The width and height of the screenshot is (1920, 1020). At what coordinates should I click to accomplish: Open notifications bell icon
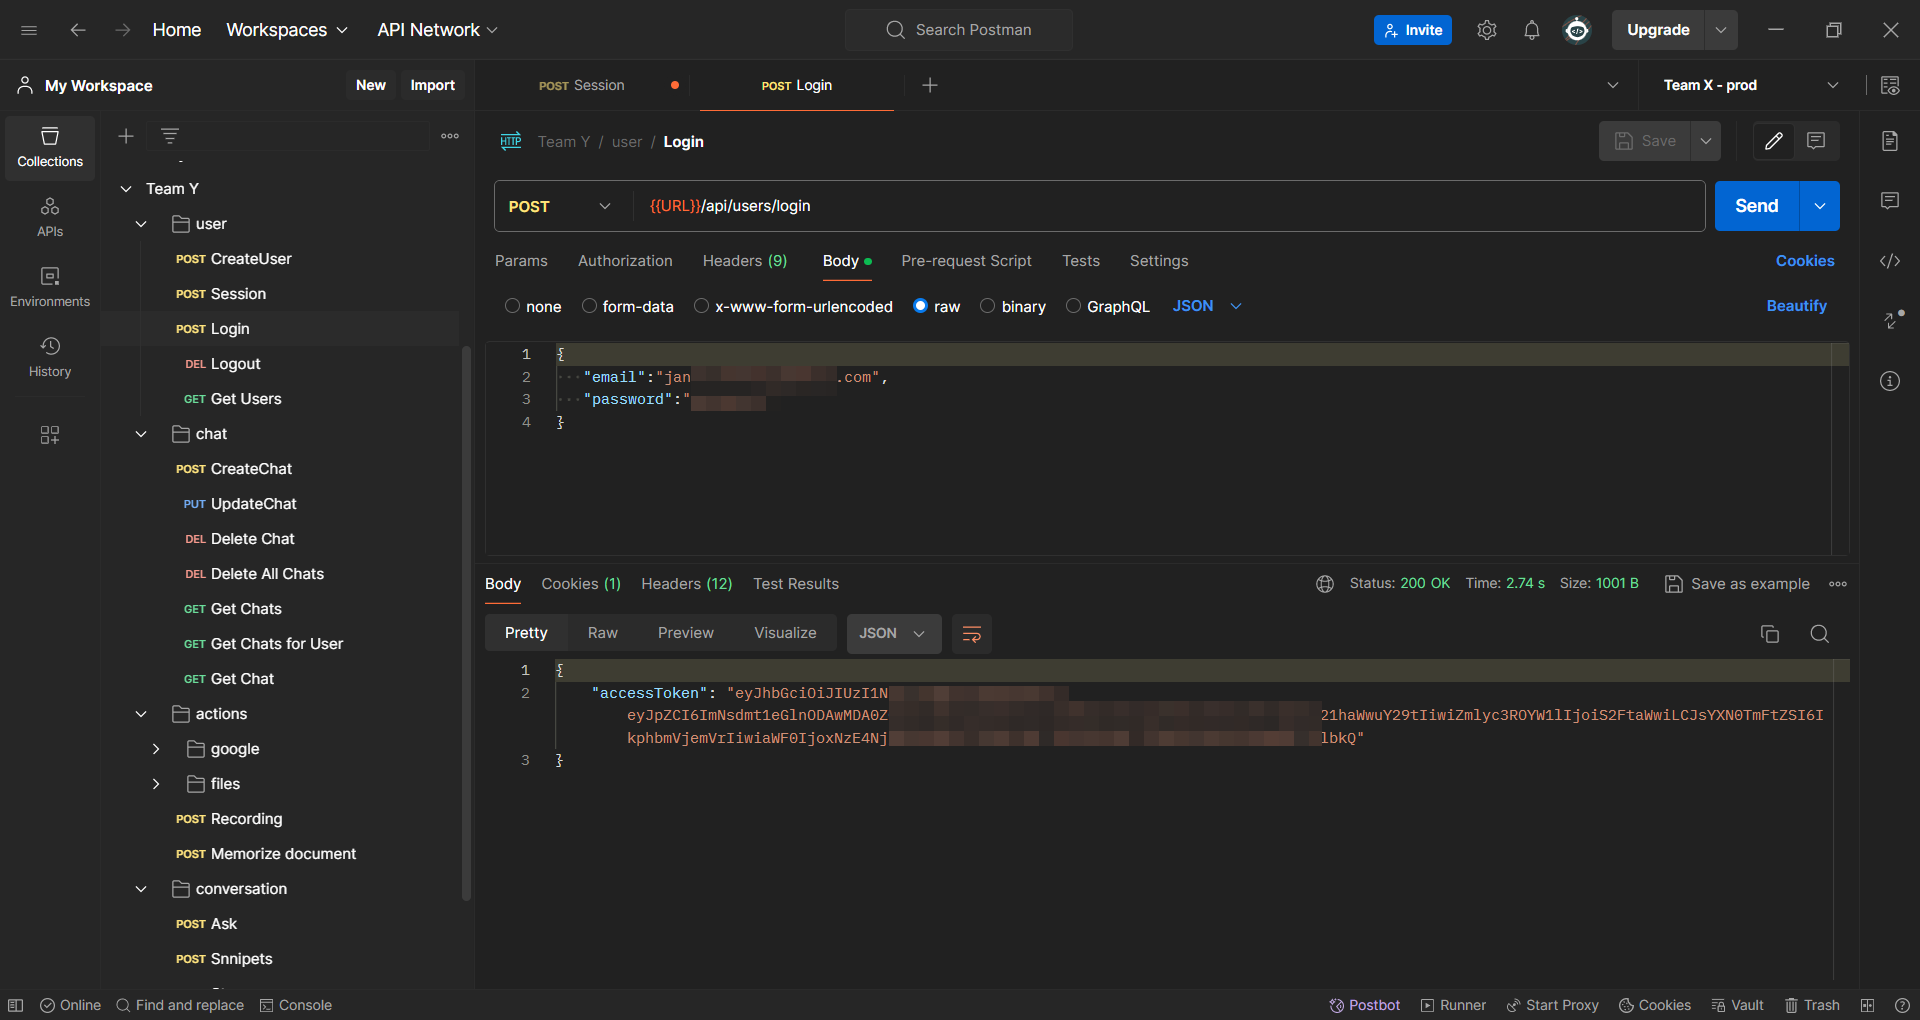[1531, 30]
